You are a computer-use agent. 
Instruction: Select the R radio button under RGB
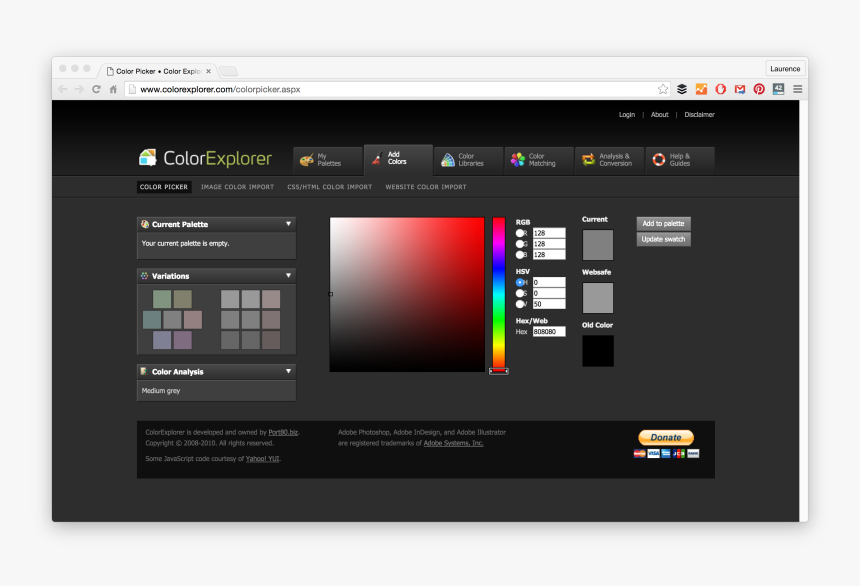click(x=519, y=233)
